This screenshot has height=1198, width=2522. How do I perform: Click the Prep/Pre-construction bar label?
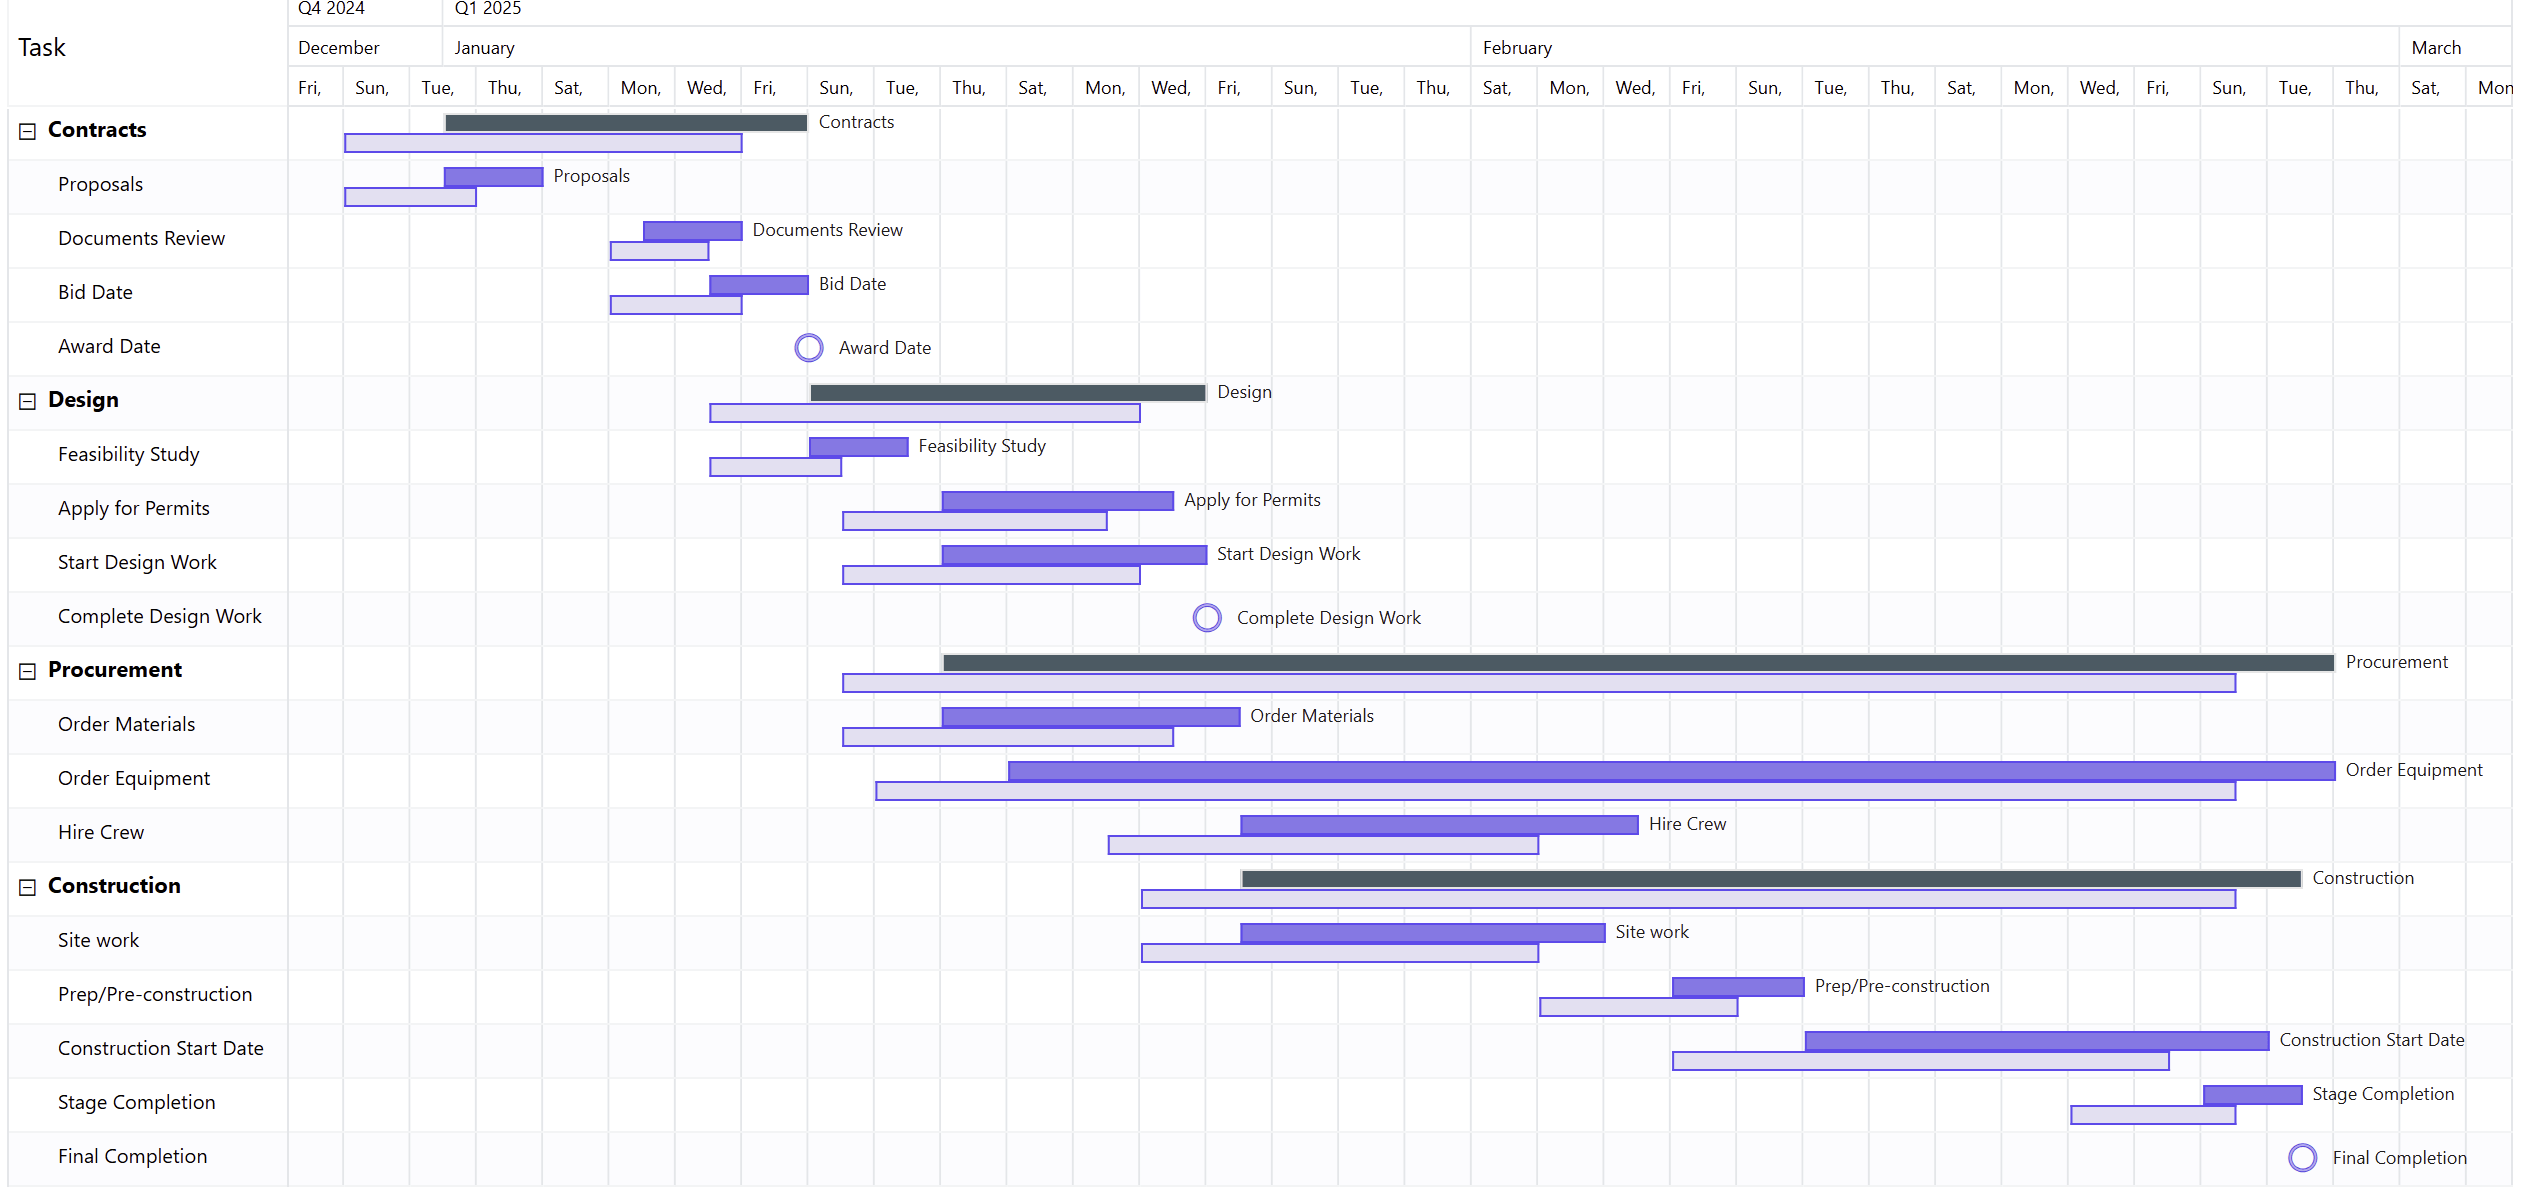(x=1901, y=987)
